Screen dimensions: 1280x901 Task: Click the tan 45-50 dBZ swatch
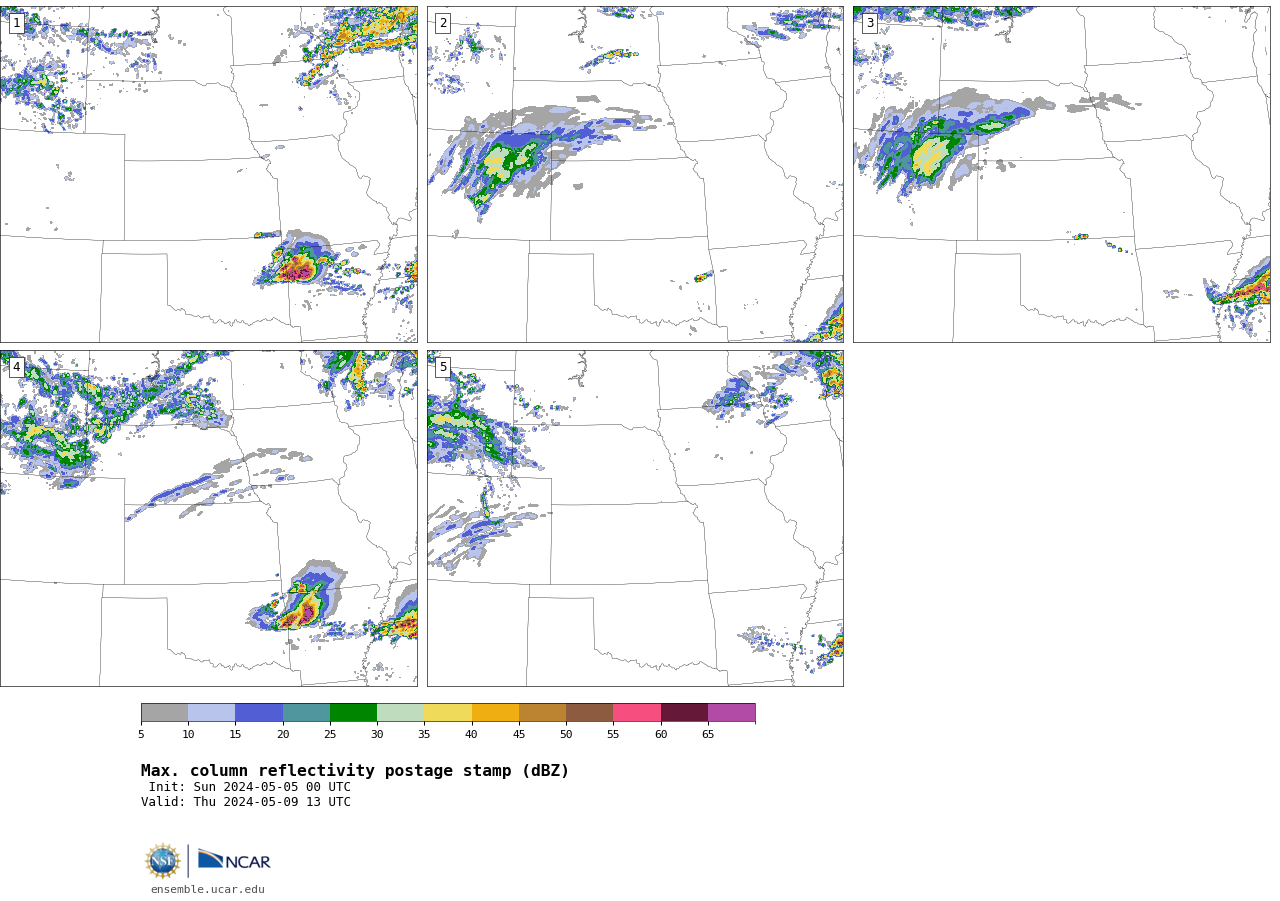point(542,713)
